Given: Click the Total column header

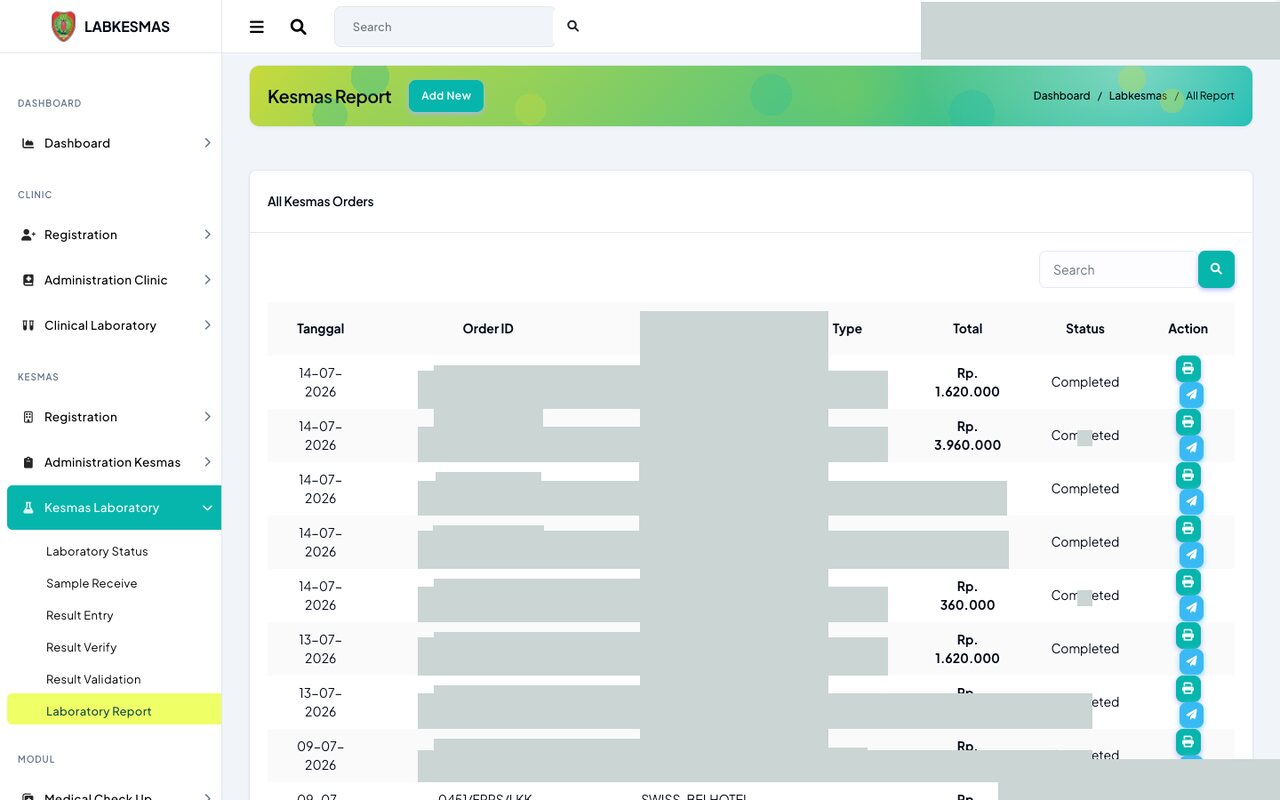Looking at the screenshot, I should click(967, 328).
